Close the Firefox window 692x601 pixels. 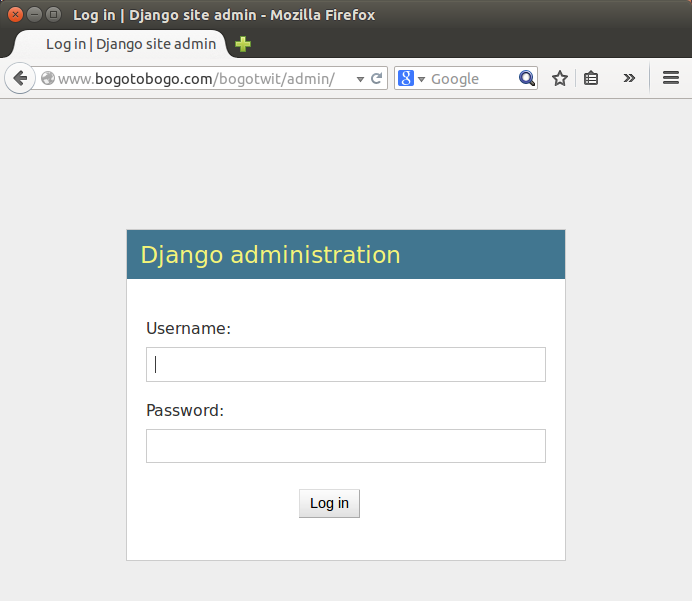pyautogui.click(x=15, y=15)
